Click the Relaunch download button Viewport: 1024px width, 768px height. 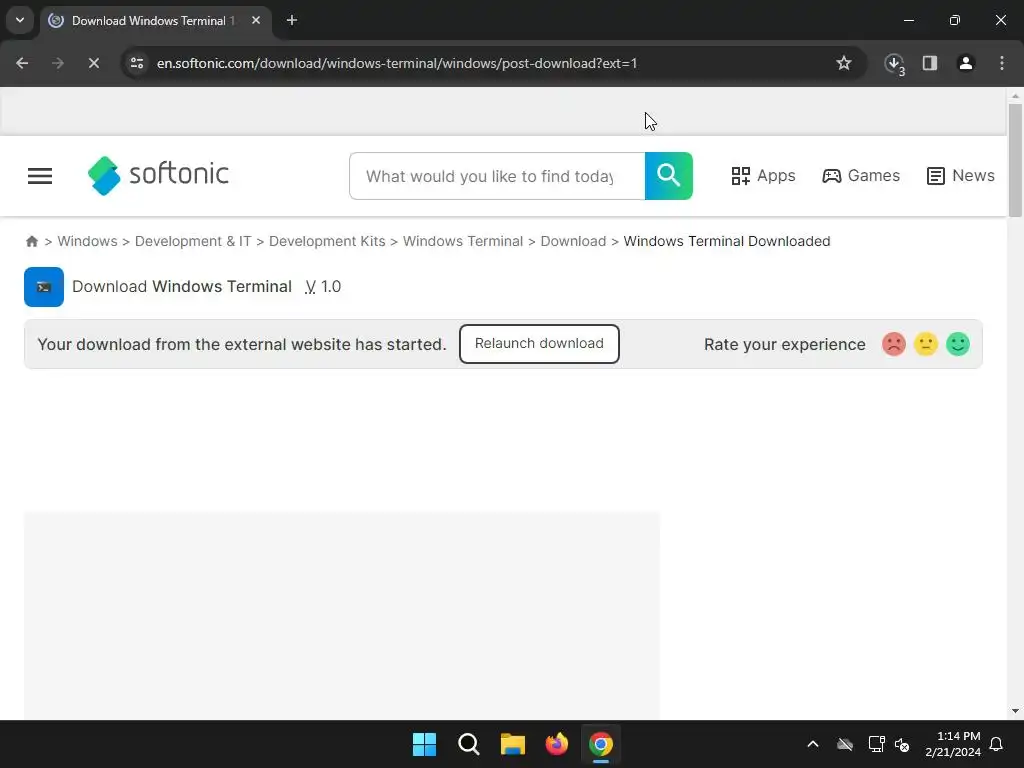(539, 344)
